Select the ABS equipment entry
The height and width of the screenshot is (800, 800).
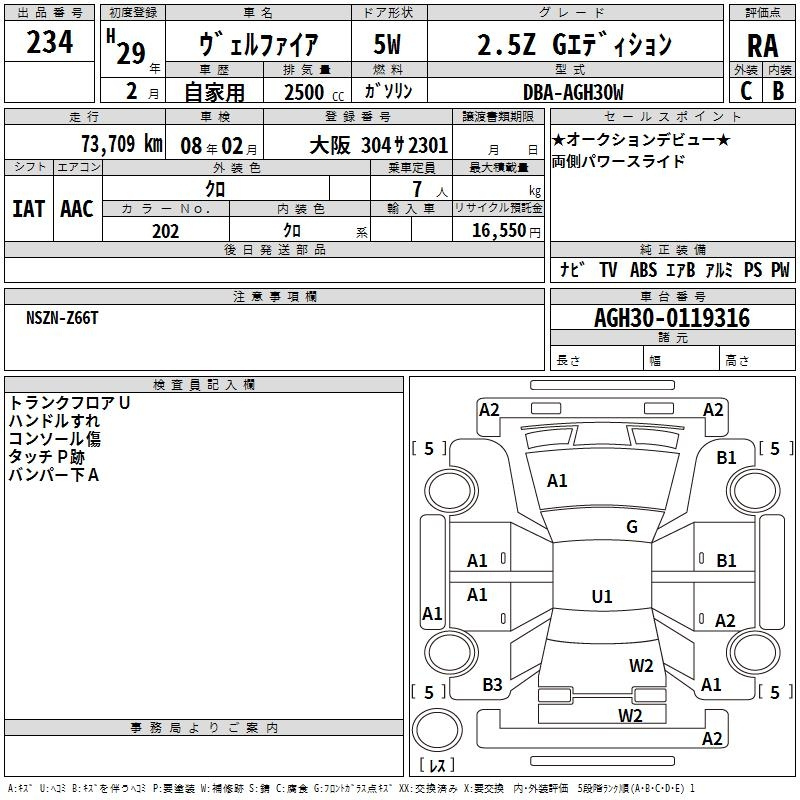coord(643,269)
